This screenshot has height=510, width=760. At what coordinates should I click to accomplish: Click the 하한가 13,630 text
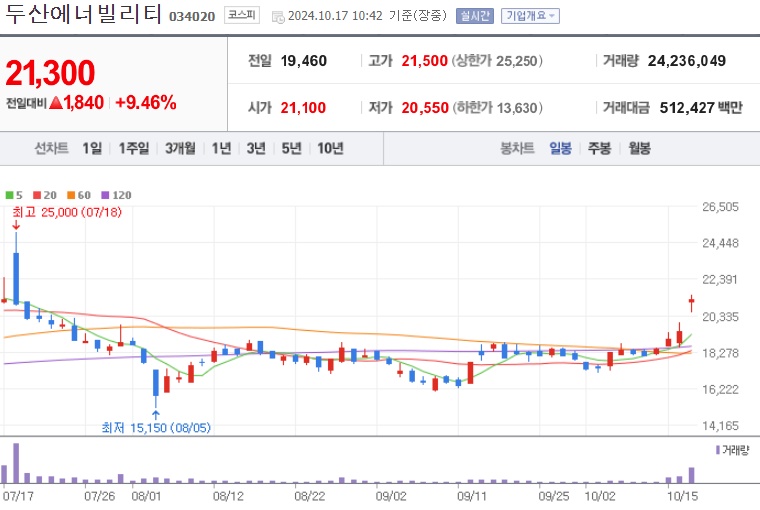[x=497, y=108]
